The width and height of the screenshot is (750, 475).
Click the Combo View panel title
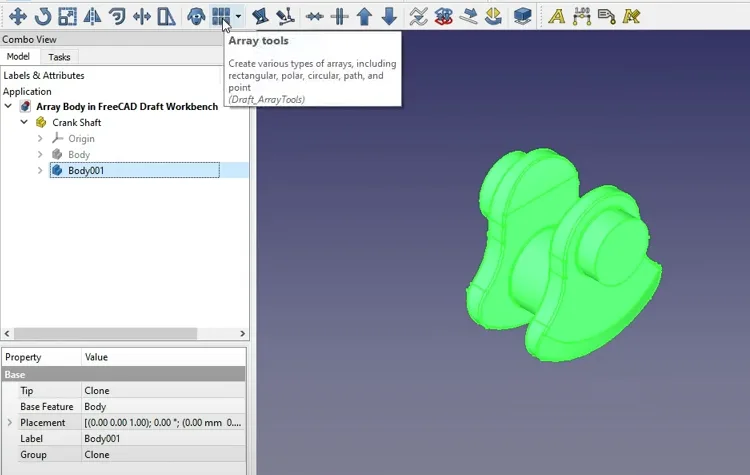(x=29, y=39)
